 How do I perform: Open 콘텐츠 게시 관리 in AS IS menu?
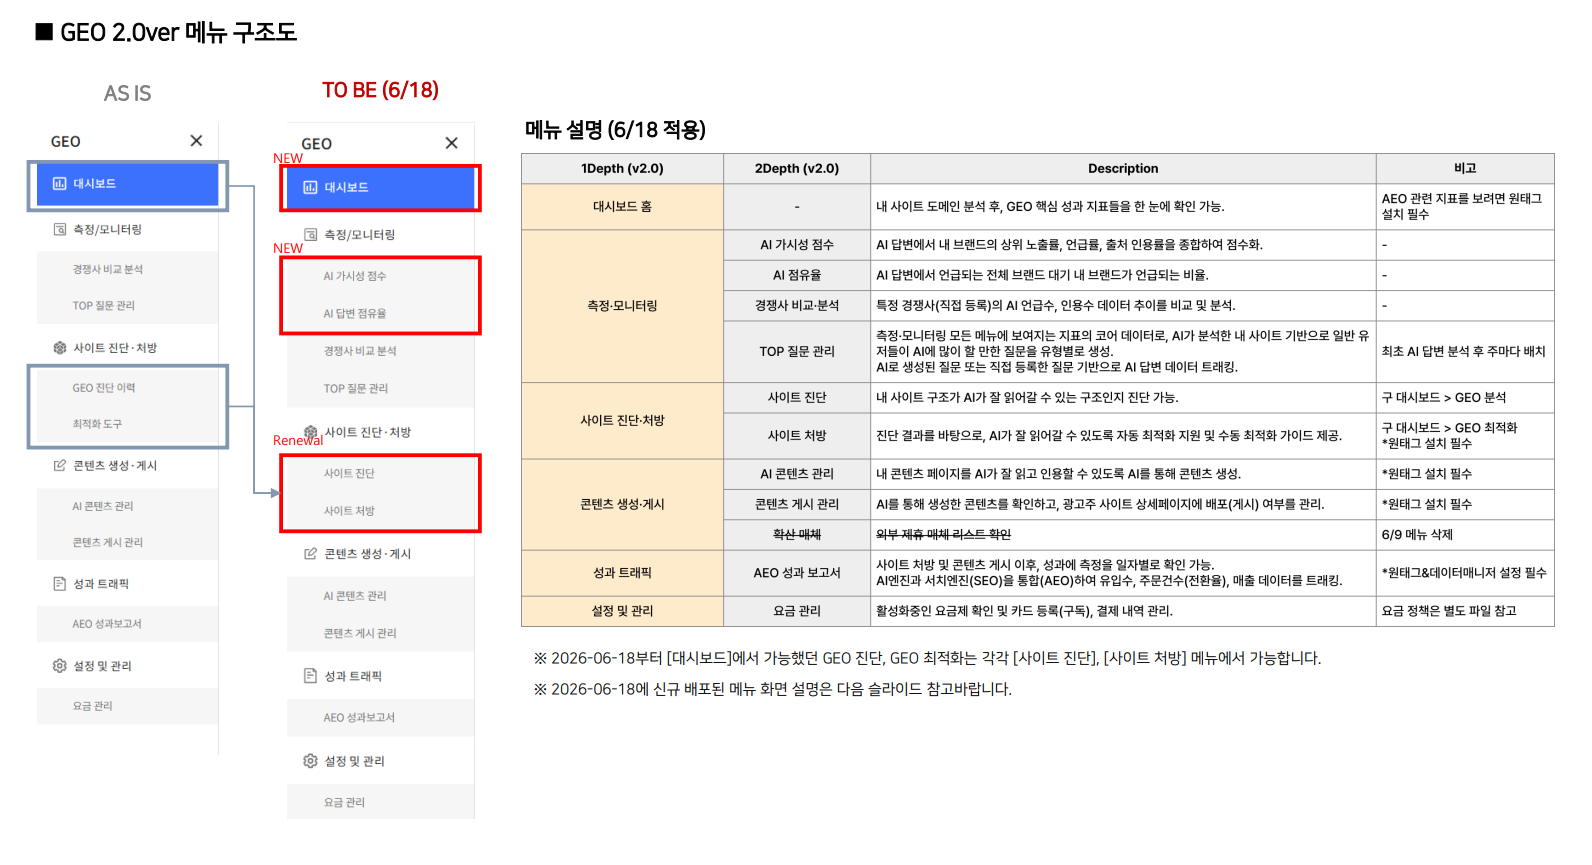coord(107,543)
